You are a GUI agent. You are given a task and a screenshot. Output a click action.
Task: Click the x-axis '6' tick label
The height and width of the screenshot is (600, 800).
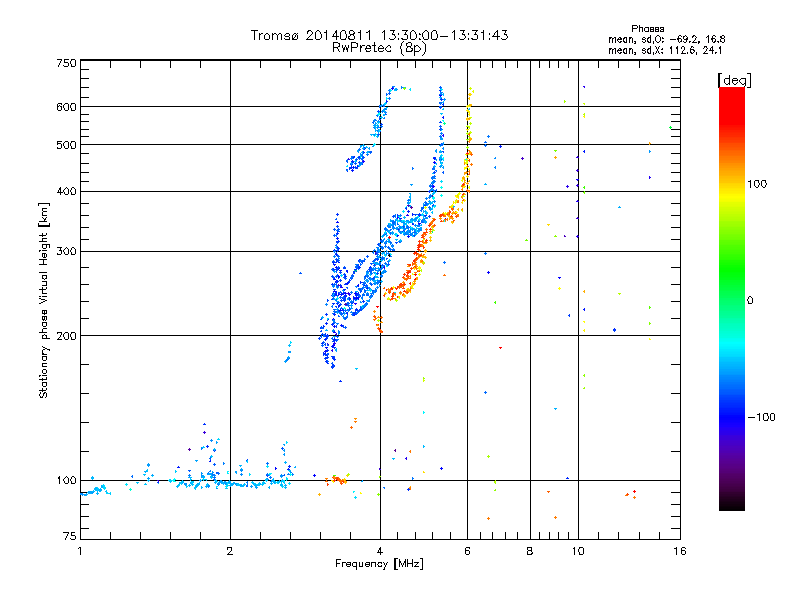tap(467, 551)
